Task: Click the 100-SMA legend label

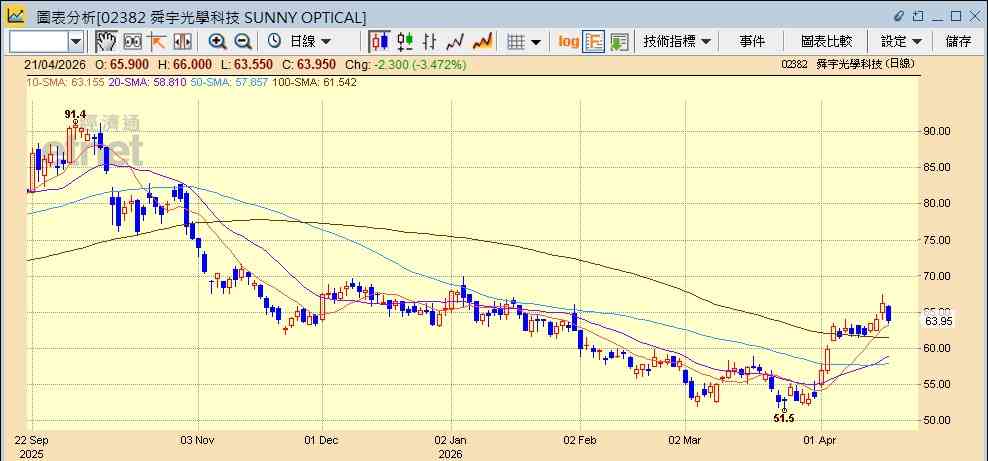Action: coord(314,83)
